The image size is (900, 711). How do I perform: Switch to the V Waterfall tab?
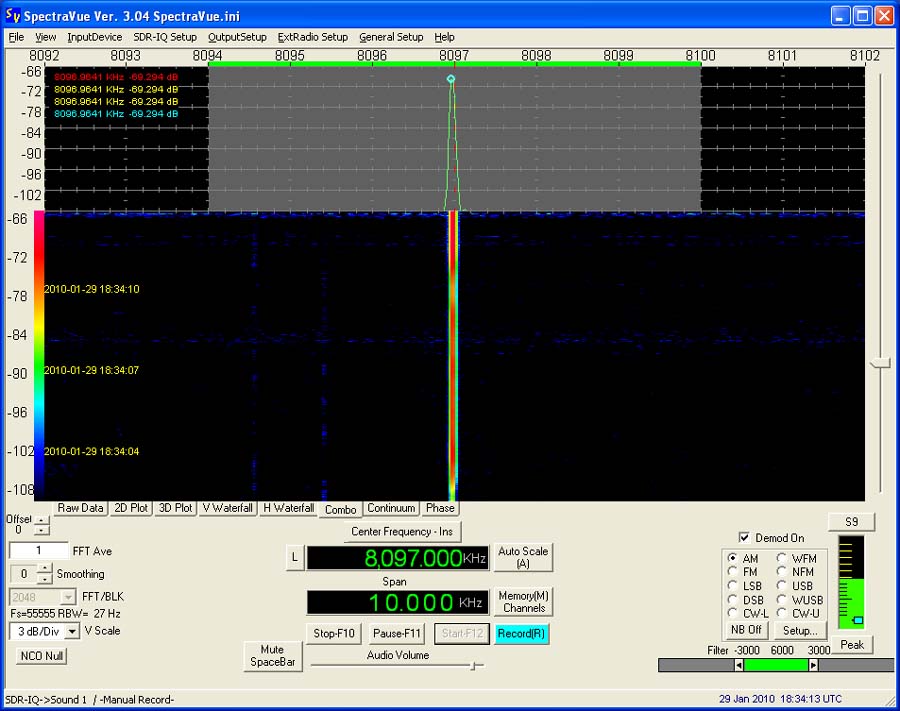click(228, 508)
